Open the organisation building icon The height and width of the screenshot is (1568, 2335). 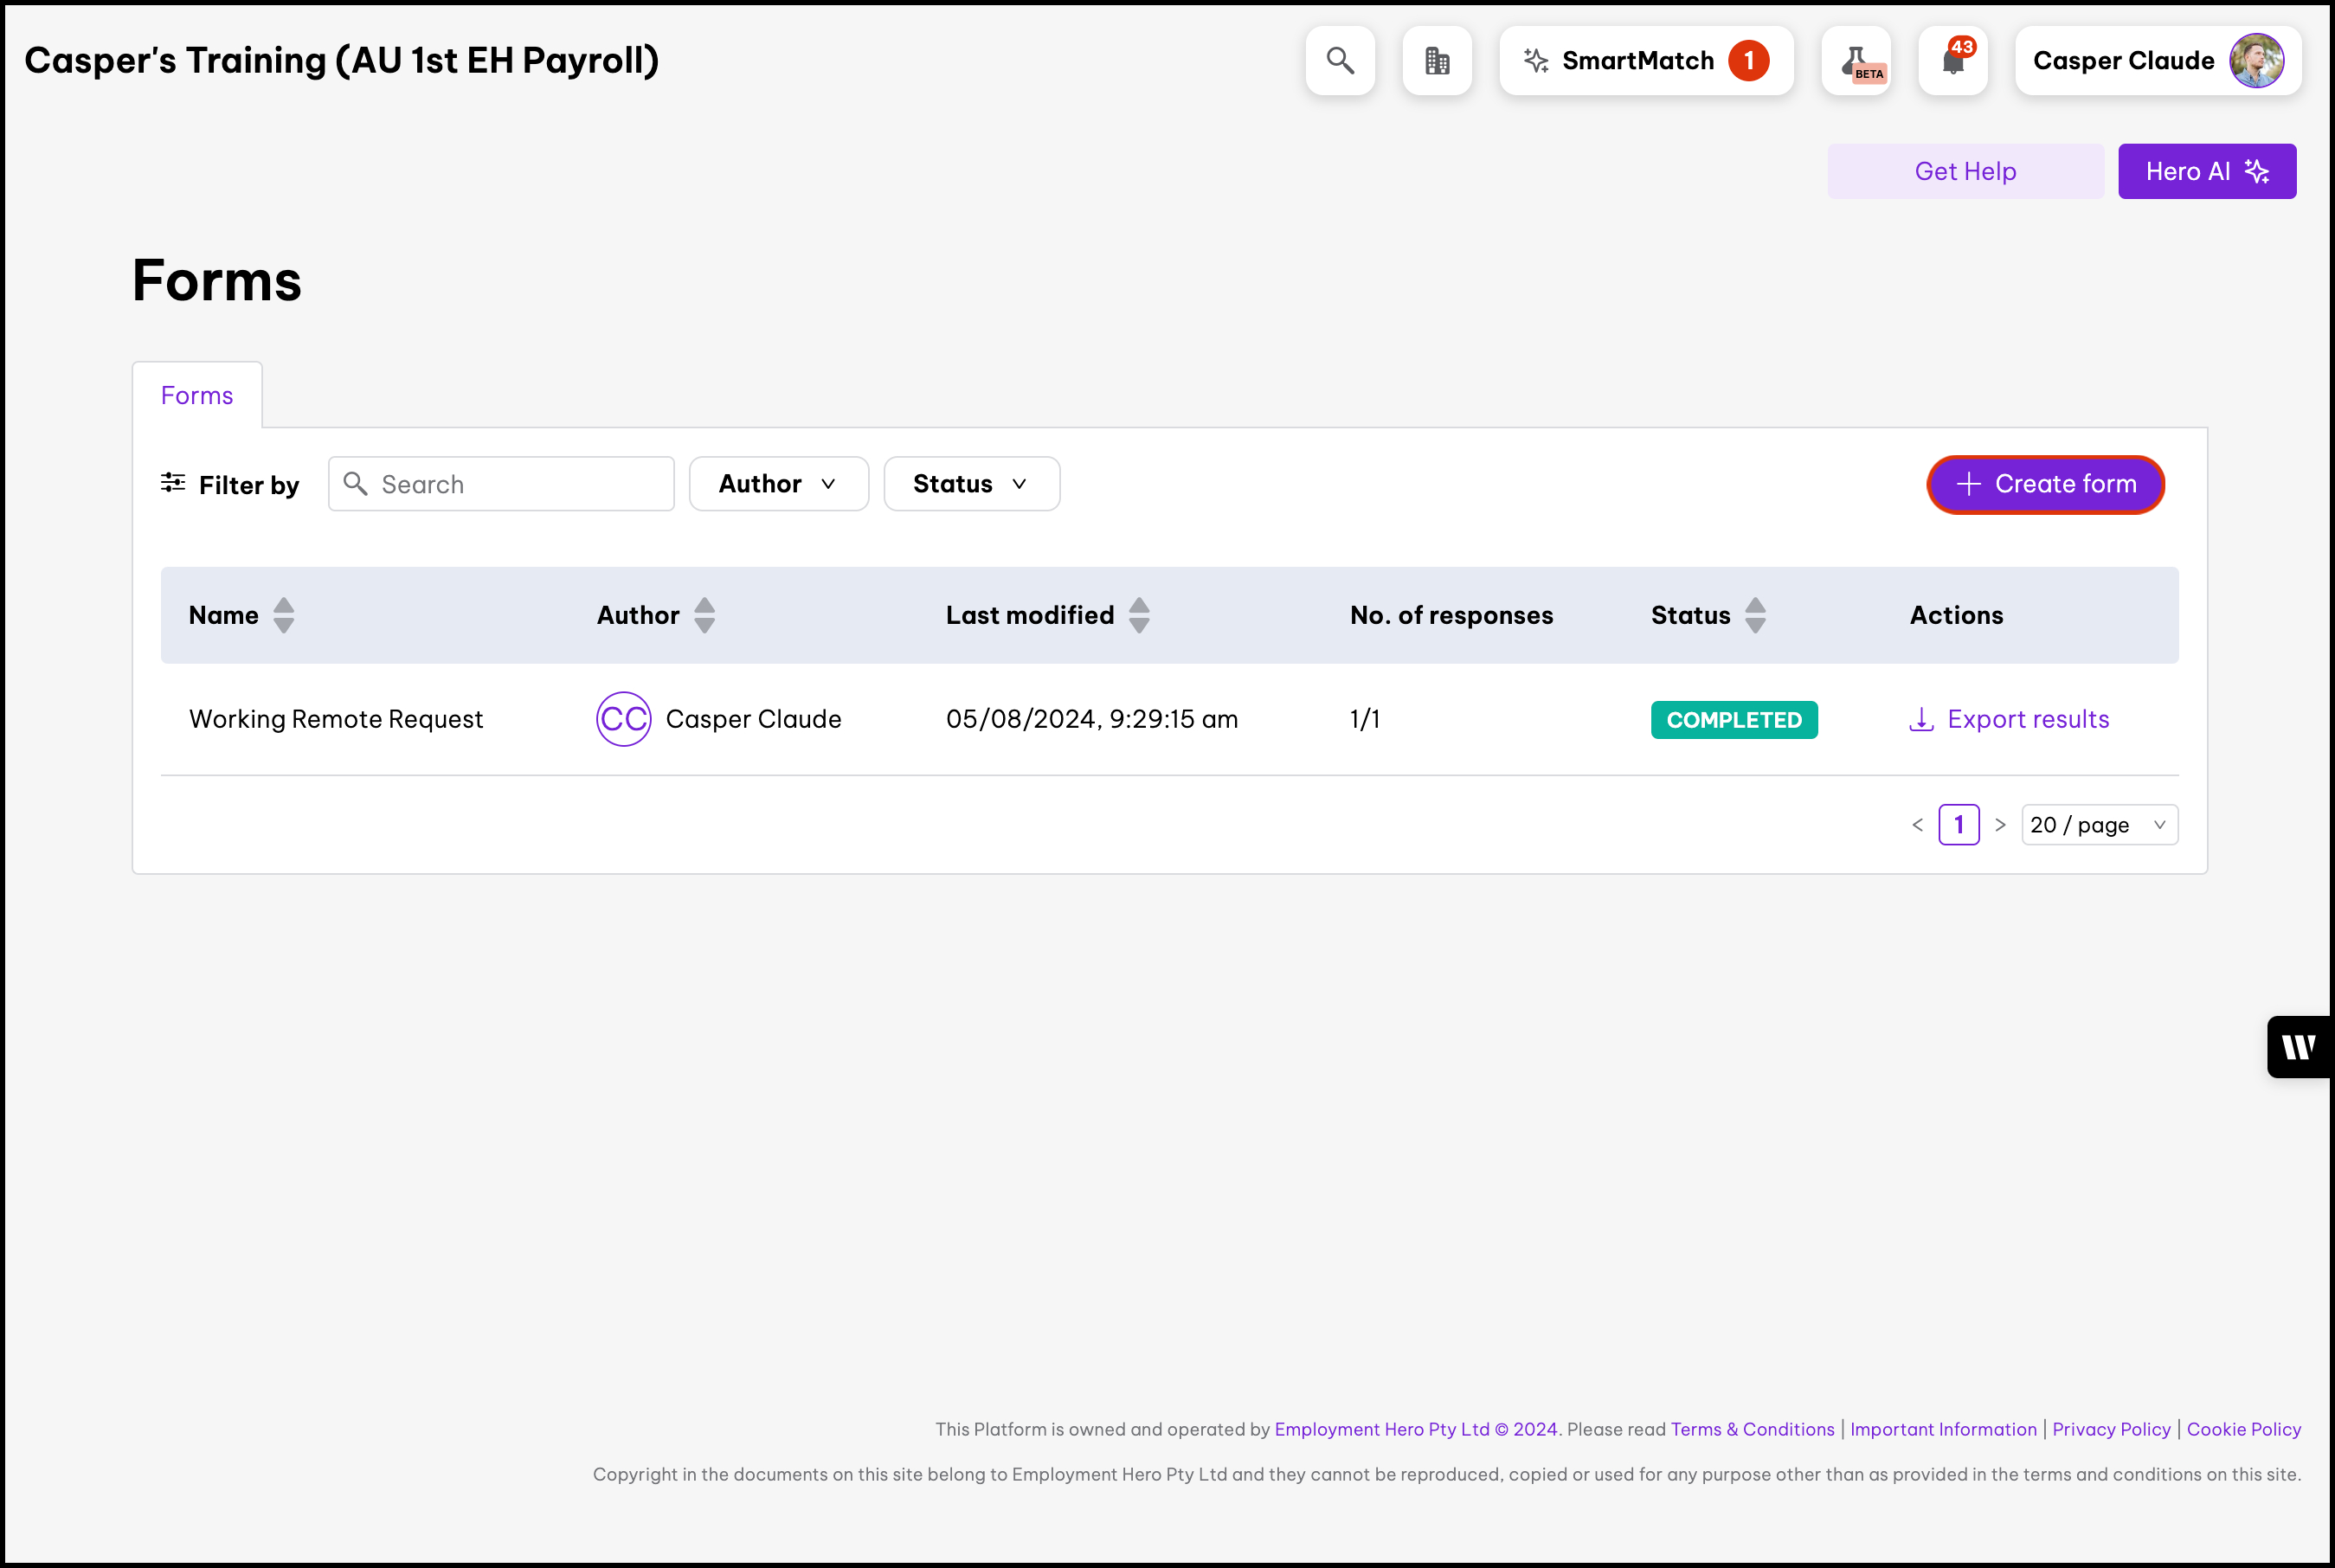click(x=1437, y=61)
